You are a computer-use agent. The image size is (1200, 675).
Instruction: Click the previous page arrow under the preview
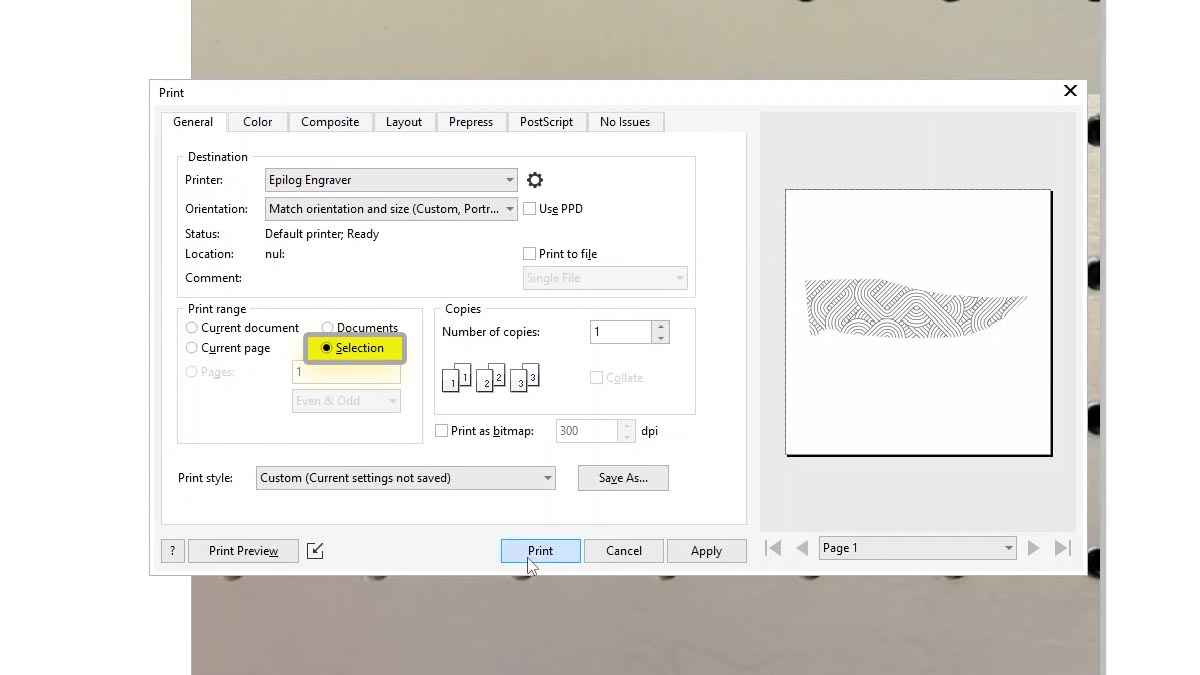click(802, 547)
